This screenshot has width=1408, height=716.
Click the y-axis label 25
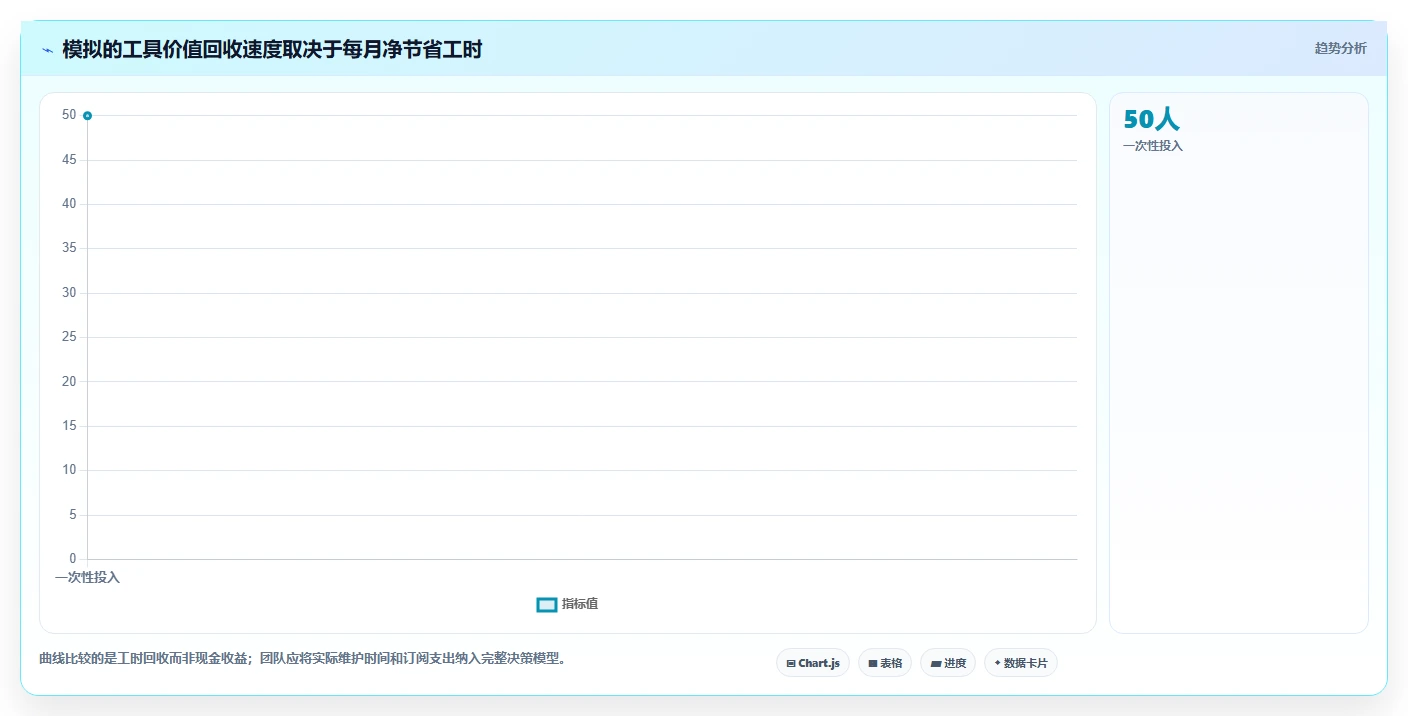[x=69, y=337]
